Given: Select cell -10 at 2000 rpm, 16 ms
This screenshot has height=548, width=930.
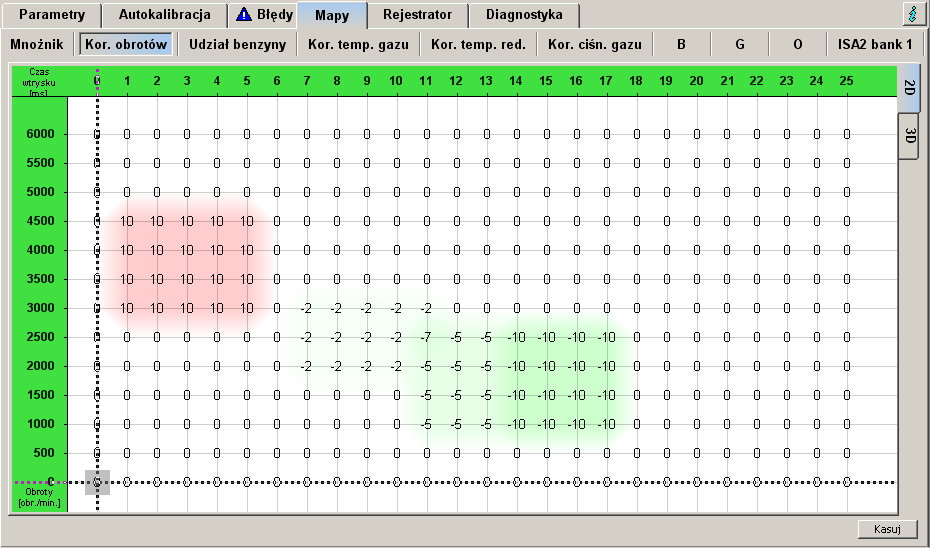Looking at the screenshot, I should (577, 367).
